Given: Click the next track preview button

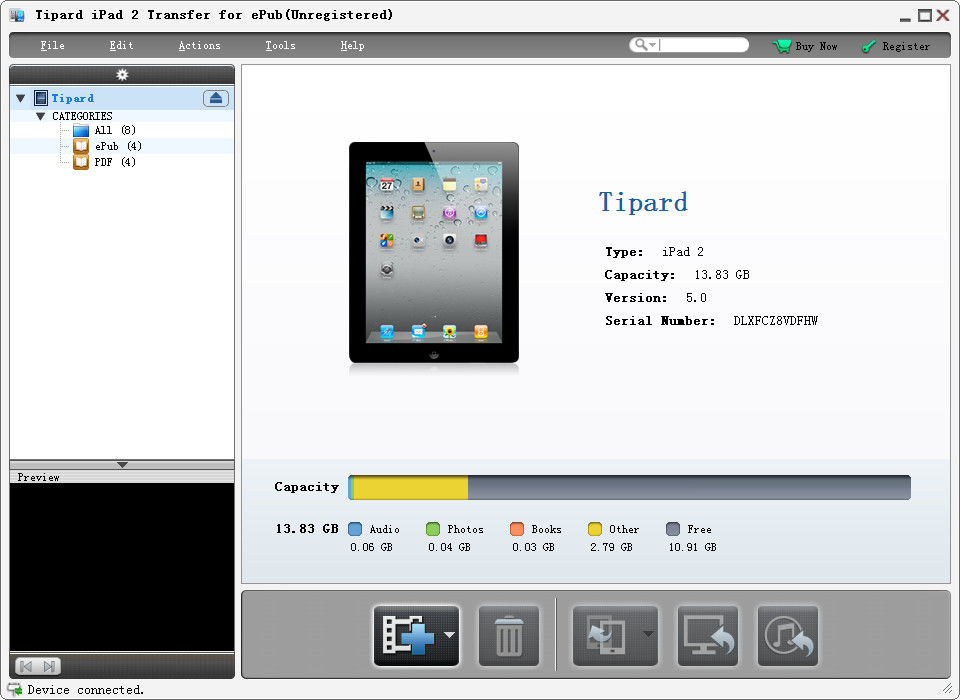Looking at the screenshot, I should 49,666.
